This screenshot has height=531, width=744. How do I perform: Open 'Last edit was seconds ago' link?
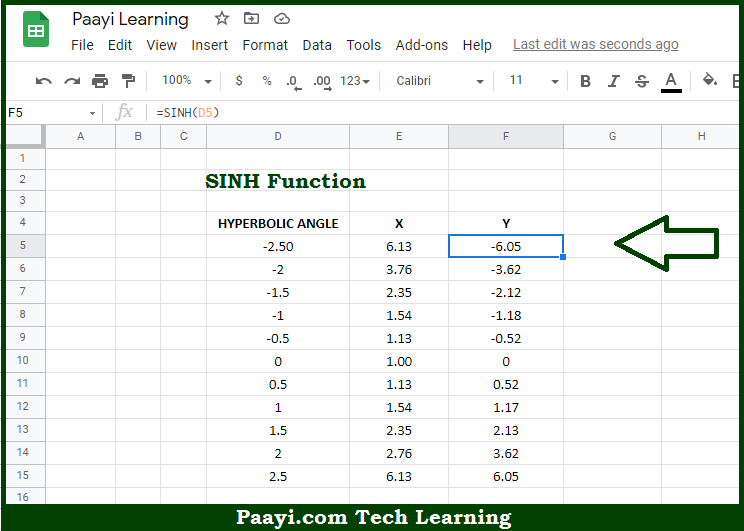tap(595, 44)
